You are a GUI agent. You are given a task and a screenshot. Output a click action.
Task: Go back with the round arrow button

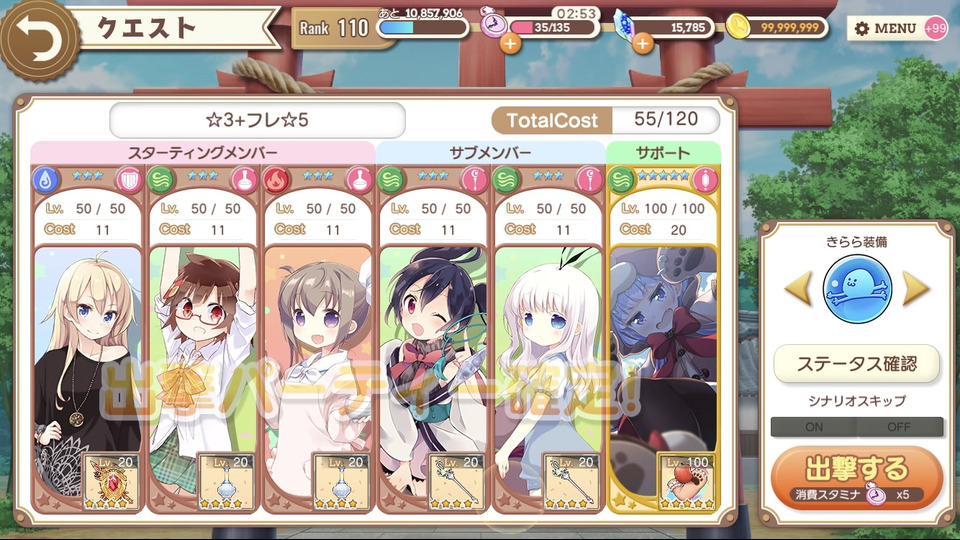point(39,40)
